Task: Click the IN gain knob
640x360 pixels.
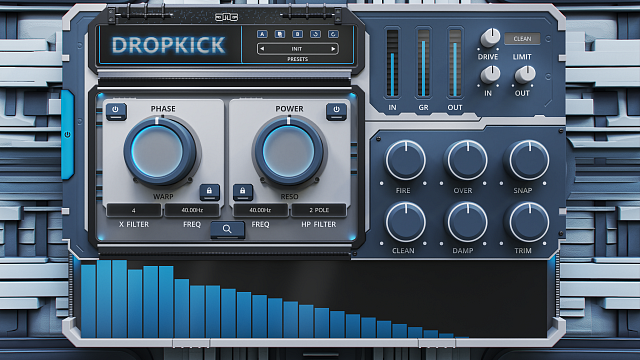Action: coord(490,74)
